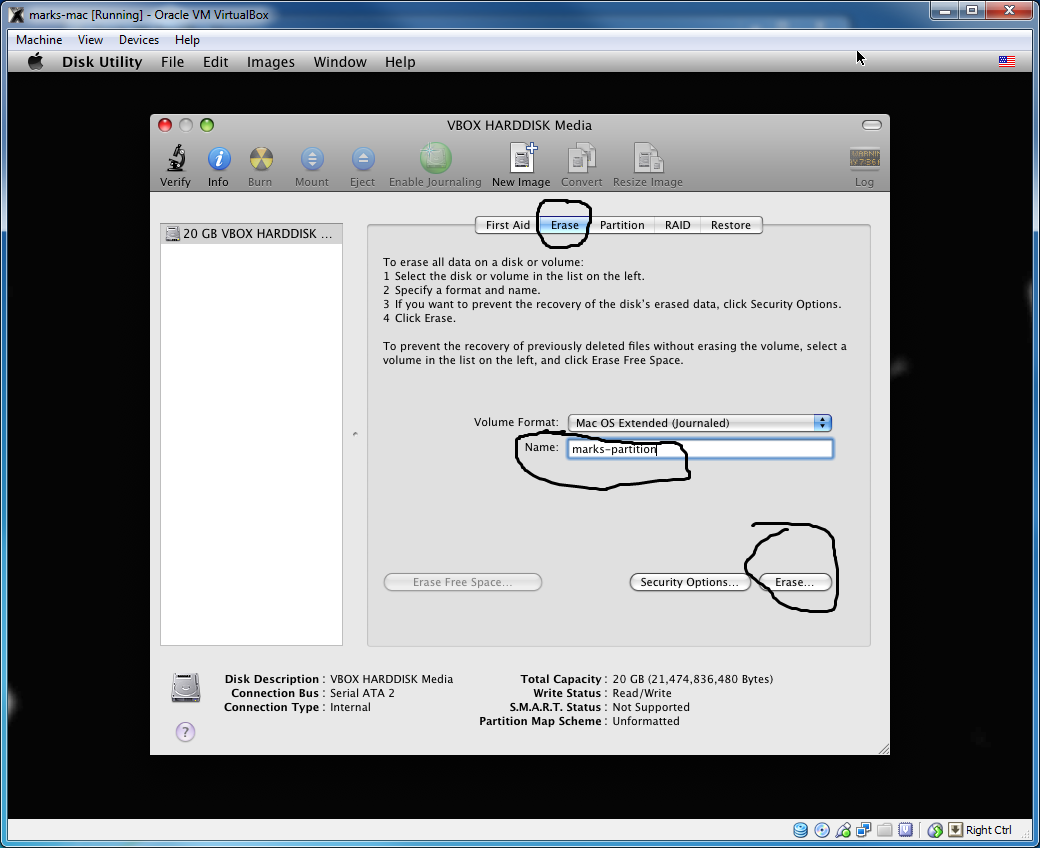Open the VirtualBox View menu
The height and width of the screenshot is (848, 1040).
pyautogui.click(x=90, y=40)
